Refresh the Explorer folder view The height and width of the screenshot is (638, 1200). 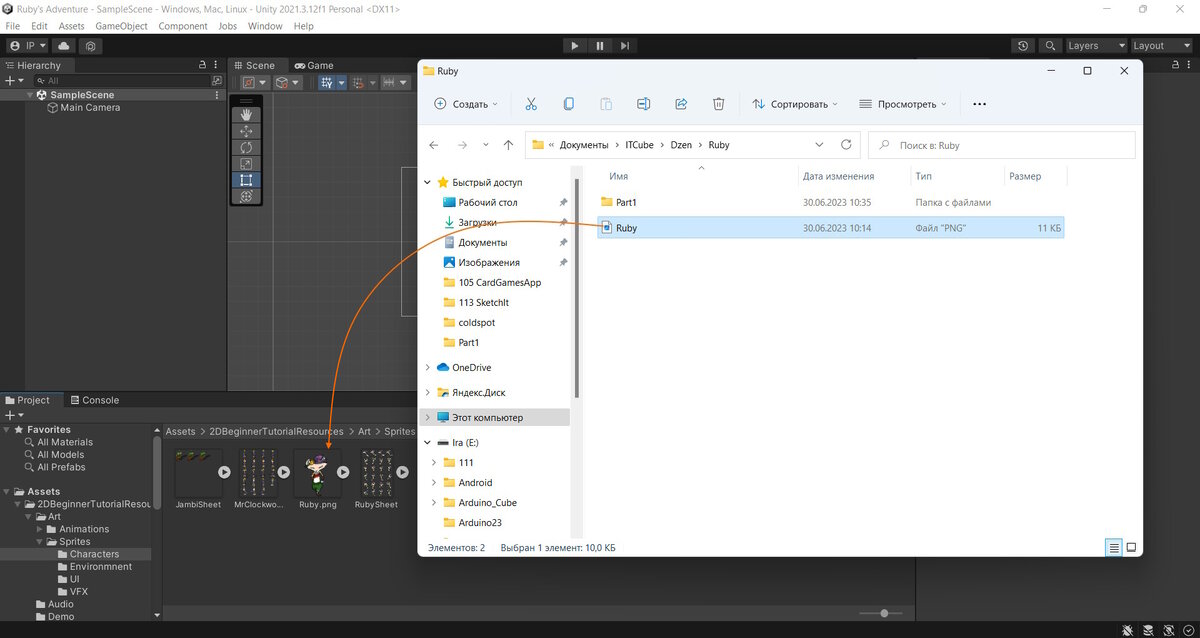click(x=846, y=144)
